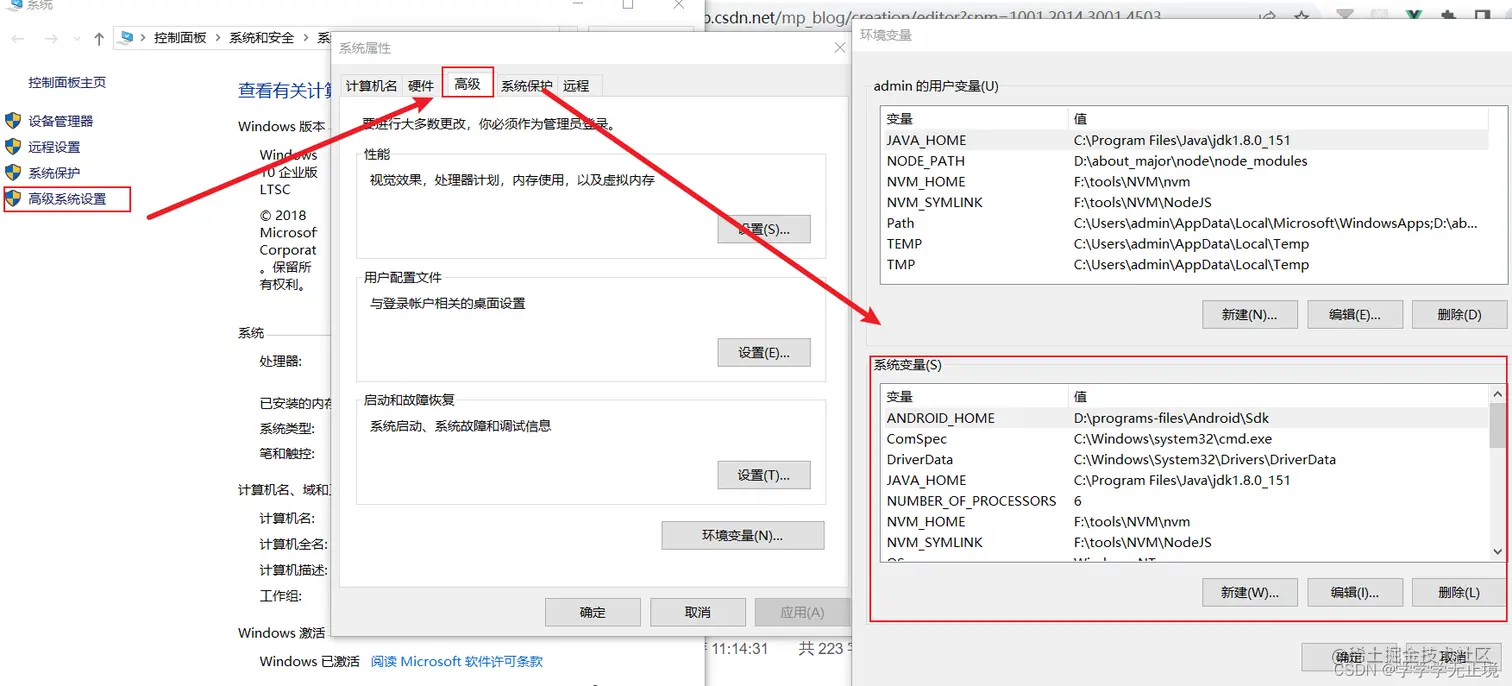The height and width of the screenshot is (686, 1512).
Task: Open the 远程设置 link
Action: tap(54, 147)
